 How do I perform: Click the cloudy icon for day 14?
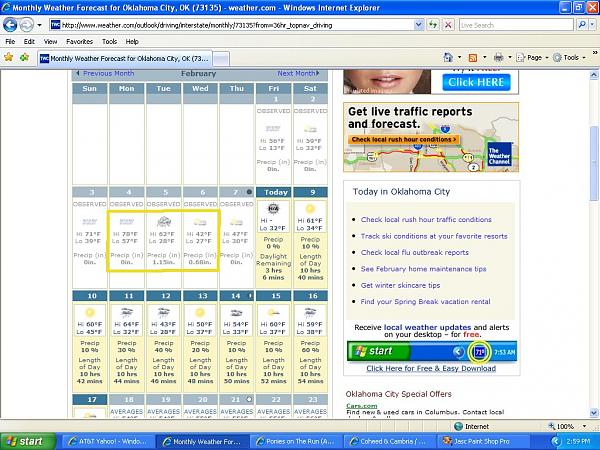pyautogui.click(x=236, y=313)
